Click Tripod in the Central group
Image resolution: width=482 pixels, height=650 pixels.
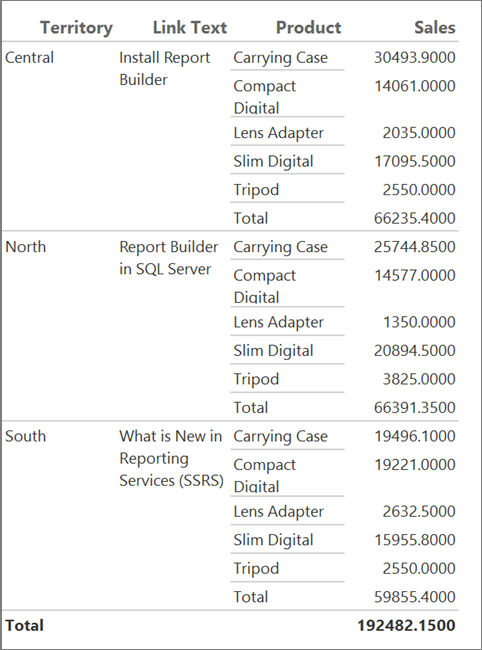[x=256, y=190]
